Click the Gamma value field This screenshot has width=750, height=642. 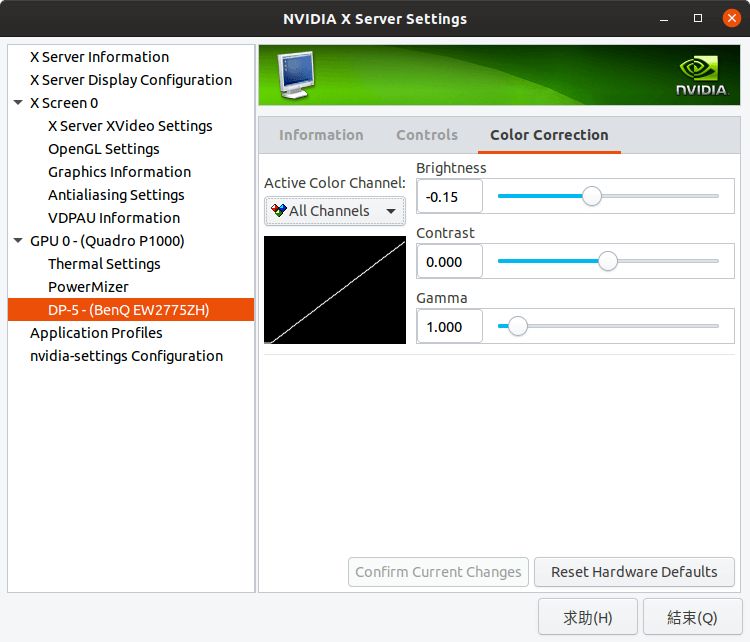coord(450,326)
